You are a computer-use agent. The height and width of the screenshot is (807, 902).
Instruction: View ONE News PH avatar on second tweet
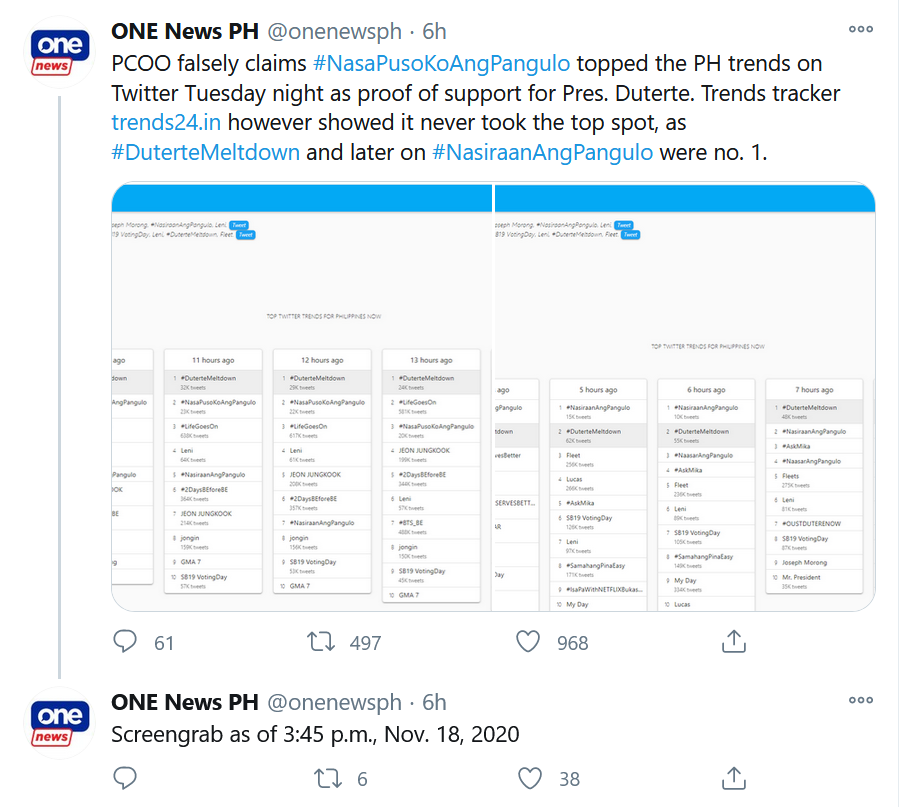pyautogui.click(x=60, y=724)
